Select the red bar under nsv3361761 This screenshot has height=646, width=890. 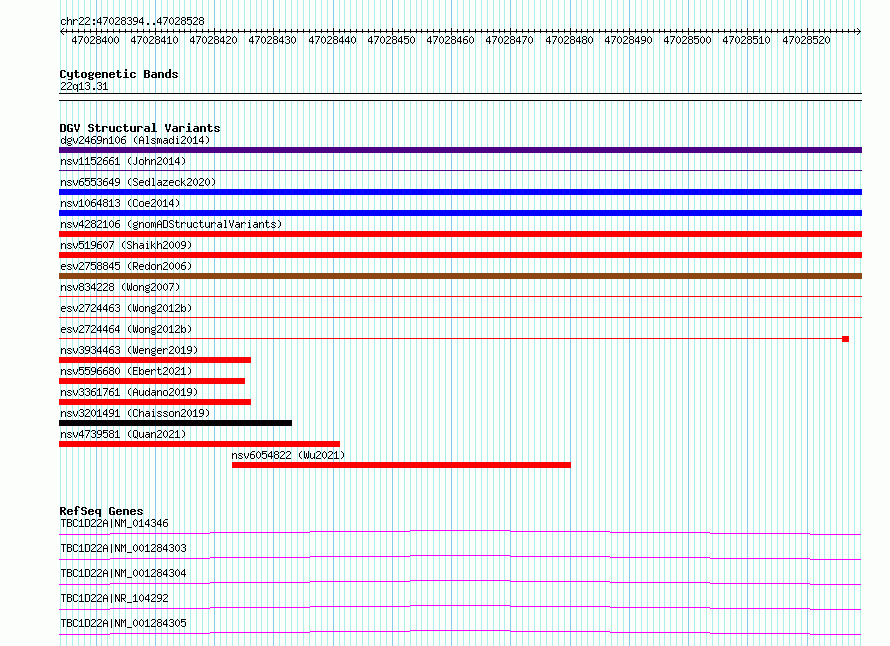[155, 402]
